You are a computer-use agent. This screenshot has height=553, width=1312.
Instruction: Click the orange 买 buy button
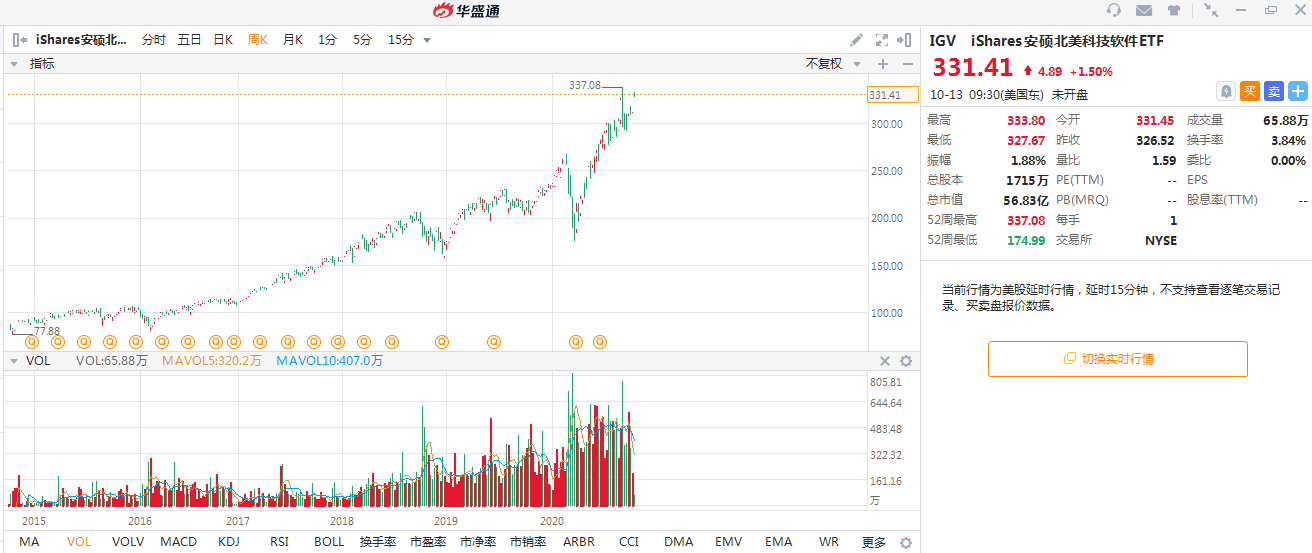(x=1250, y=91)
